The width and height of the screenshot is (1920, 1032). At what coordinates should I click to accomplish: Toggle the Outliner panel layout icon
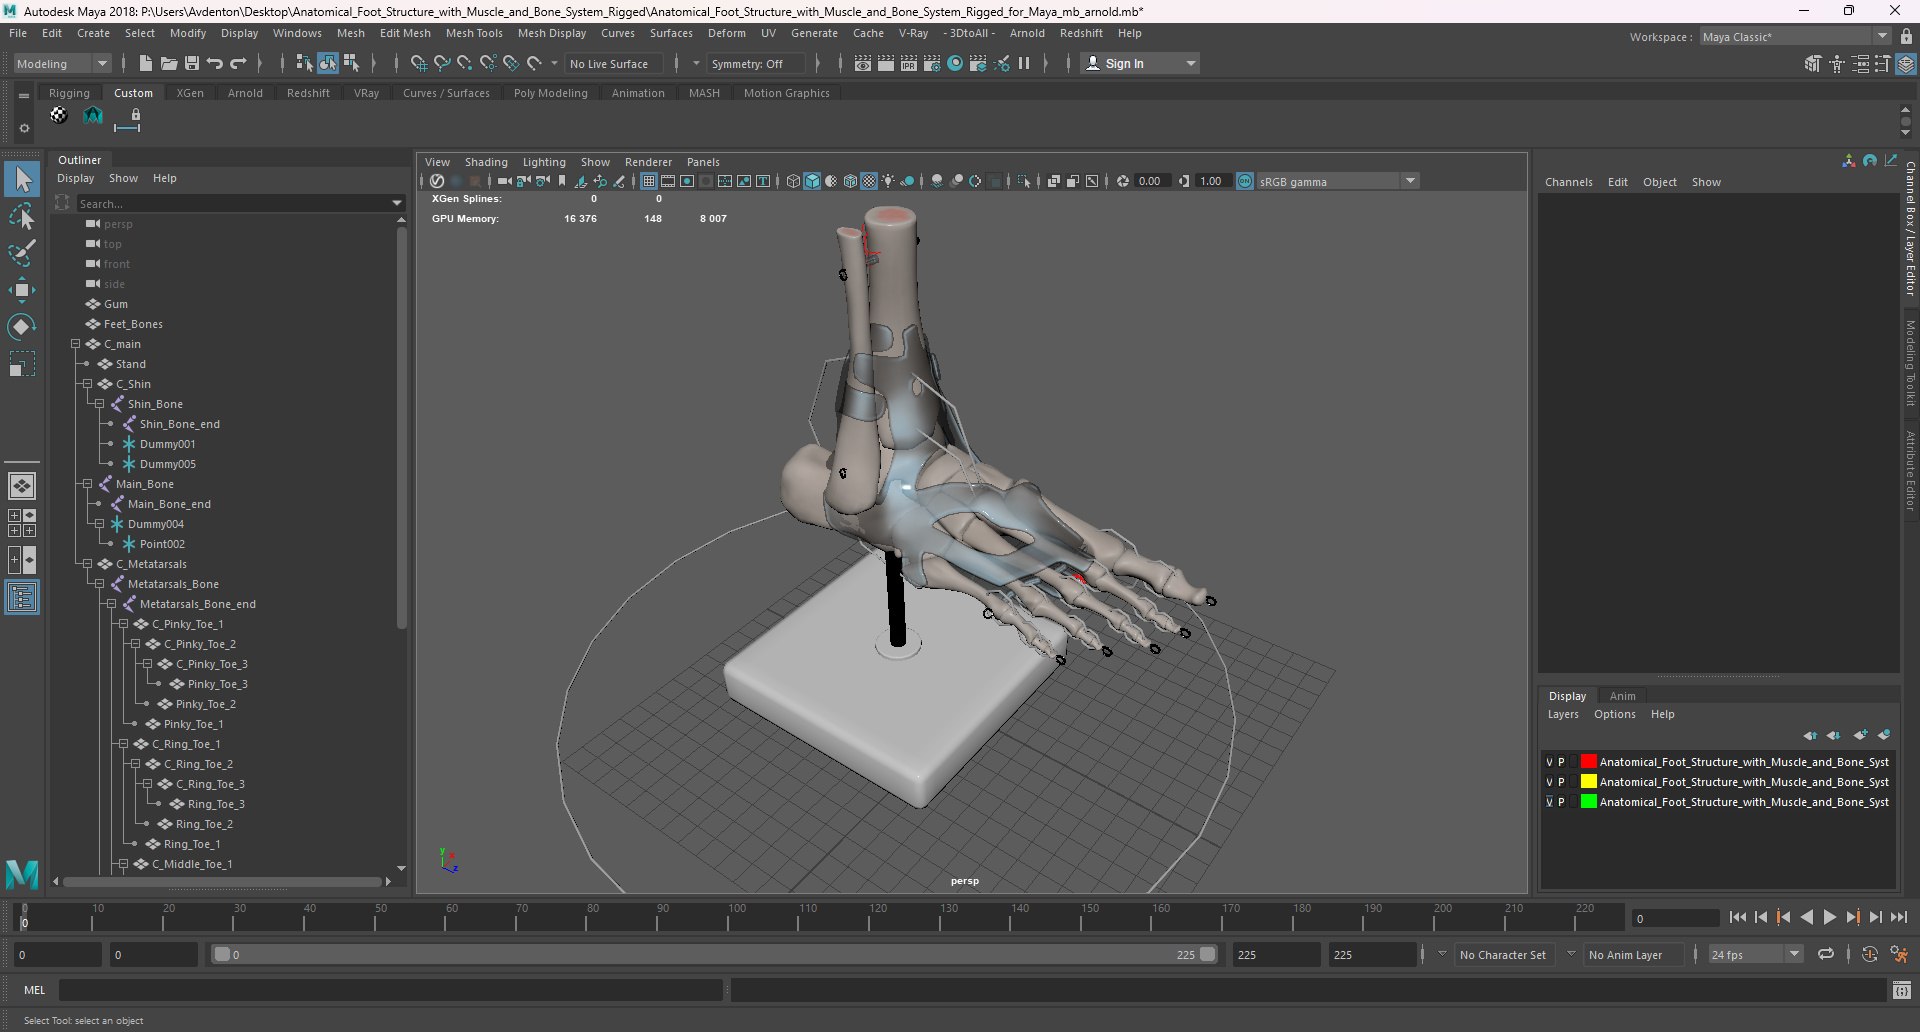click(22, 598)
